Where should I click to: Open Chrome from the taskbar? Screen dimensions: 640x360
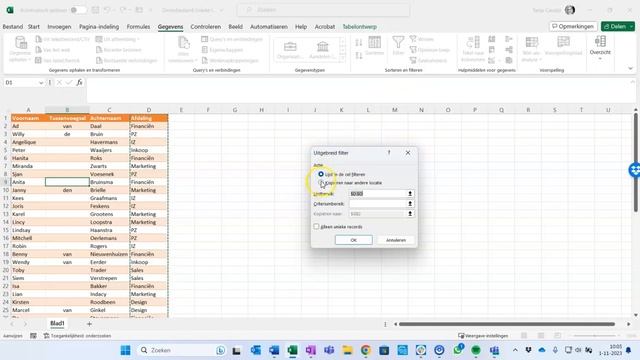(366, 350)
